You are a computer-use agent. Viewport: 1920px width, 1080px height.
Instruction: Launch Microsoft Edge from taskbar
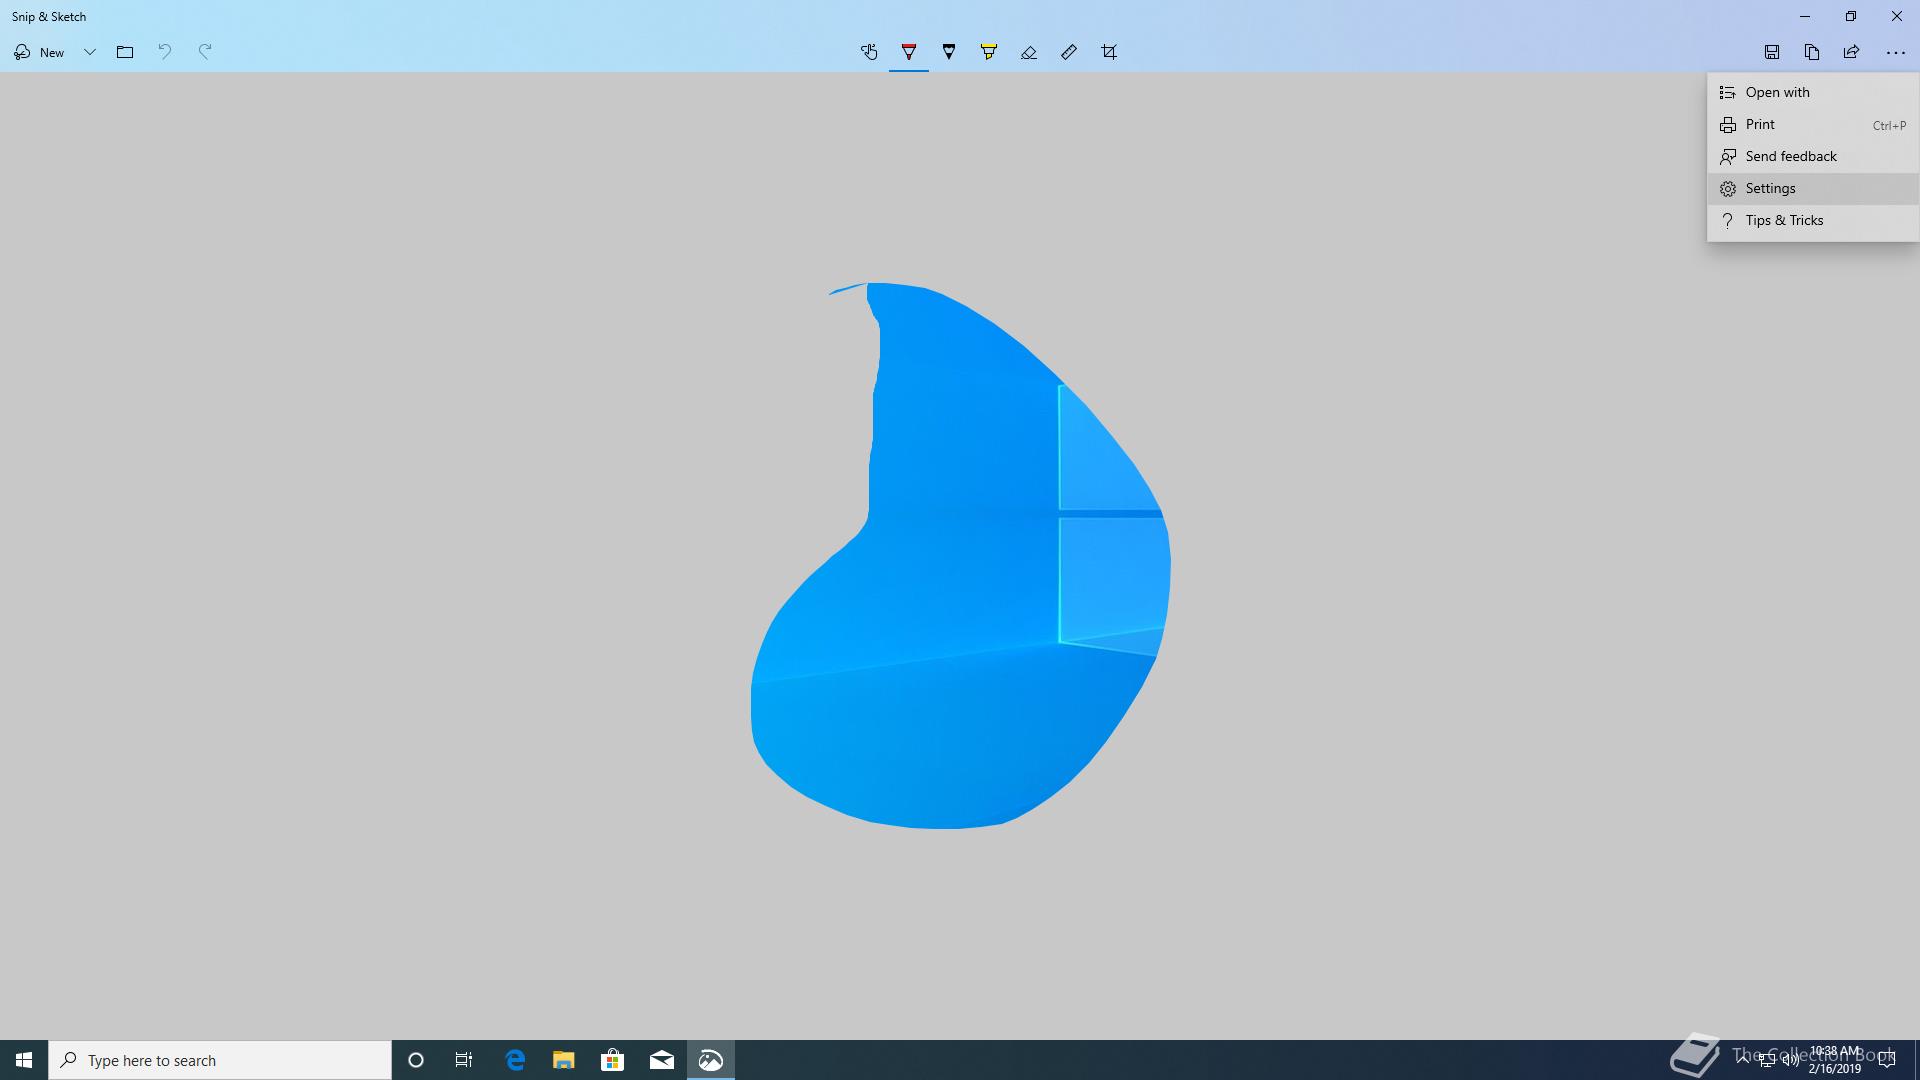(515, 1060)
